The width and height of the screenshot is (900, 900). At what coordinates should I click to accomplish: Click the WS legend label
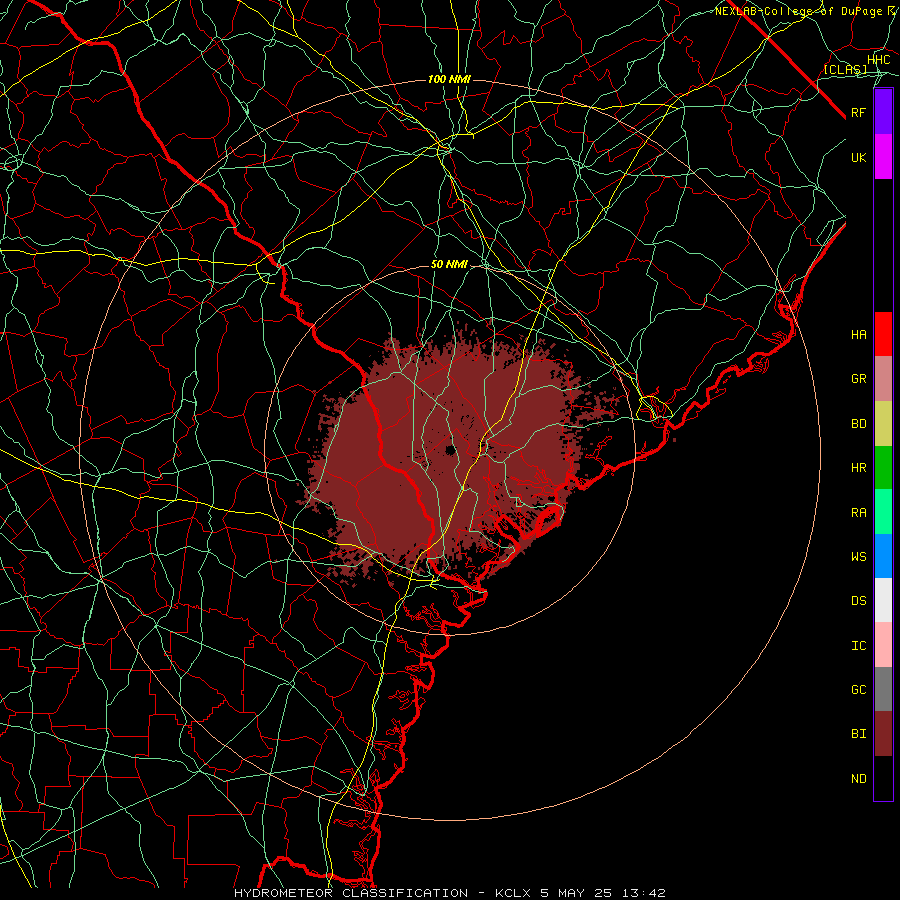click(859, 556)
